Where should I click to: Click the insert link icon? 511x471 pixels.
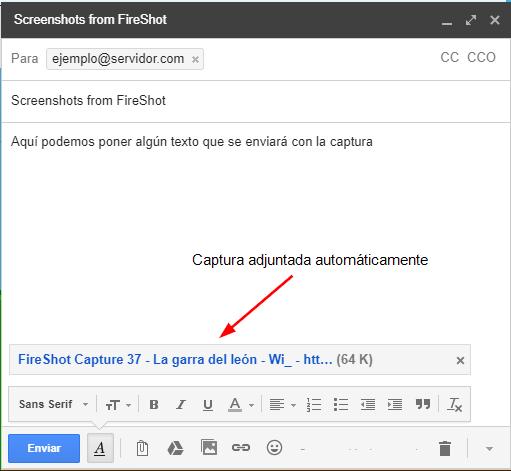[241, 447]
